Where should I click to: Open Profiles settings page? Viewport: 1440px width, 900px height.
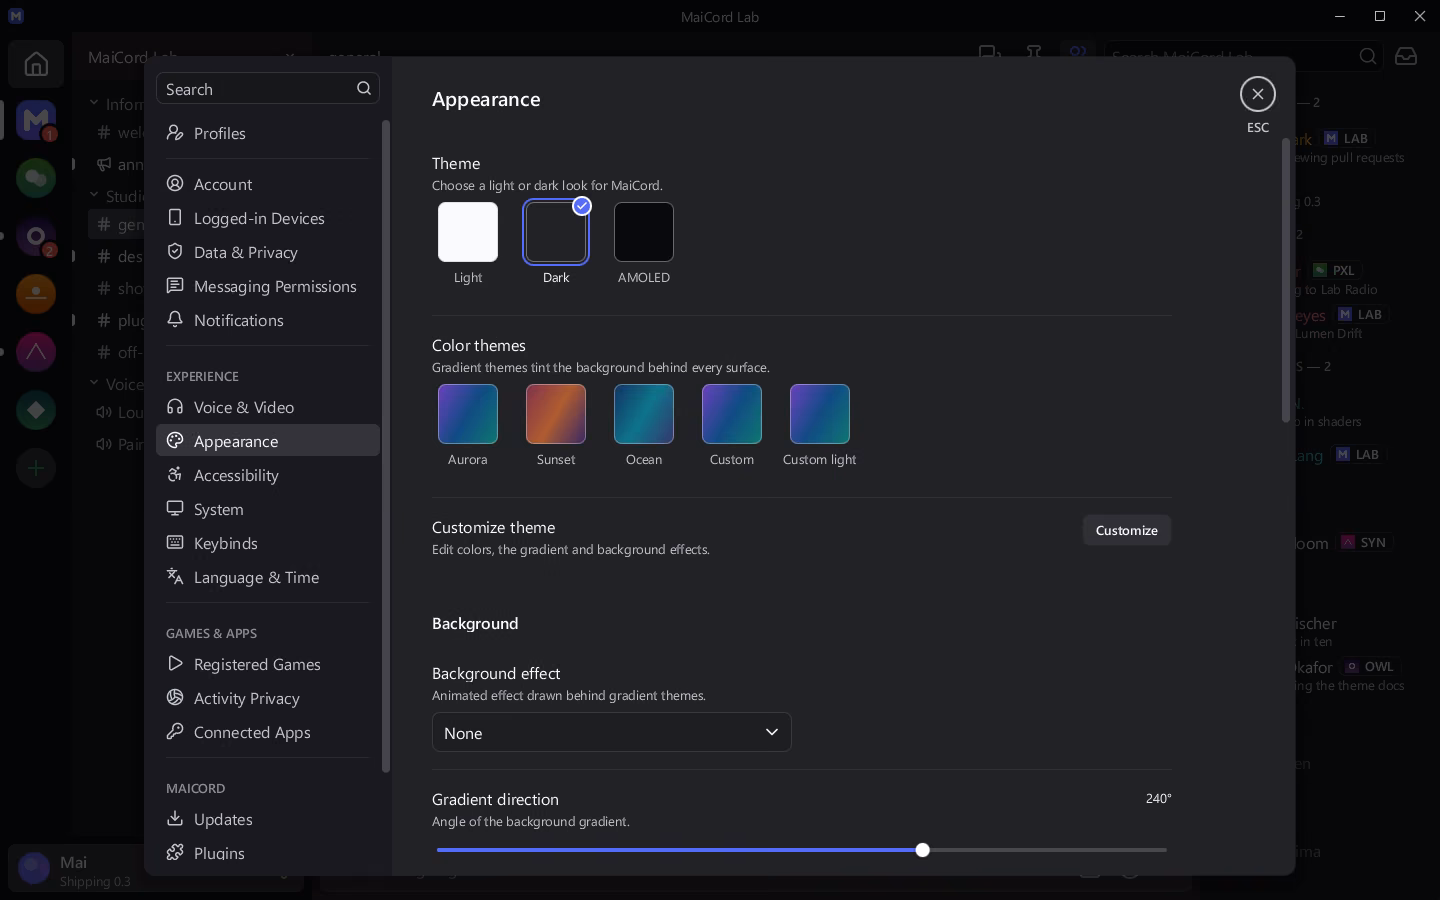(268, 133)
